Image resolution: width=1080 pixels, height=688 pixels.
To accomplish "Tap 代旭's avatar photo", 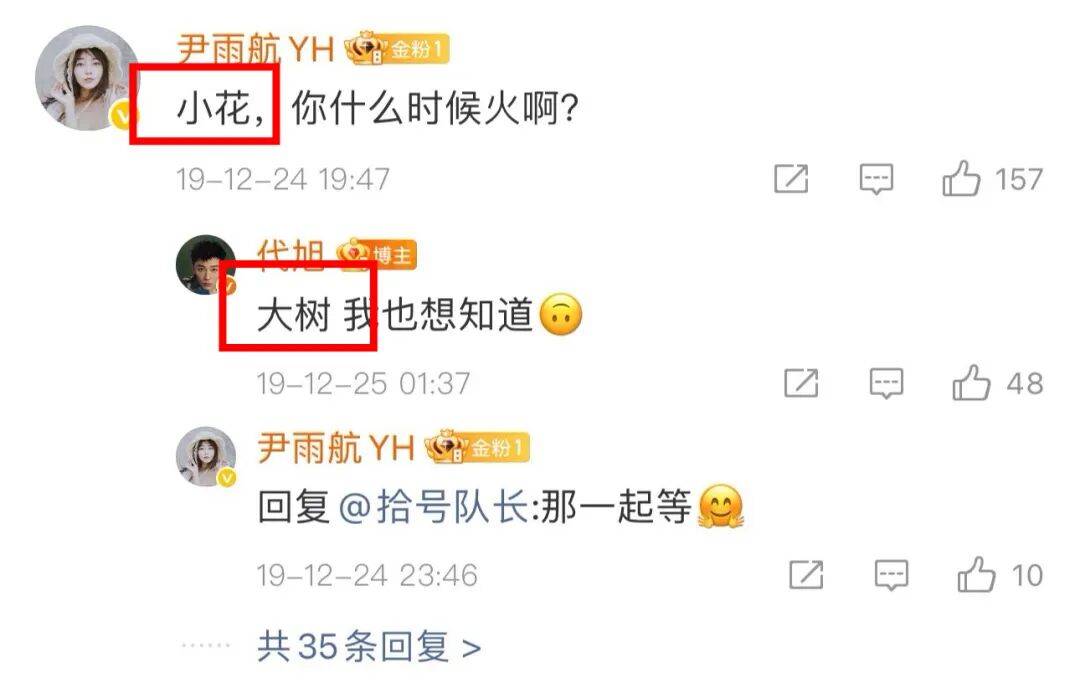I will click(206, 264).
